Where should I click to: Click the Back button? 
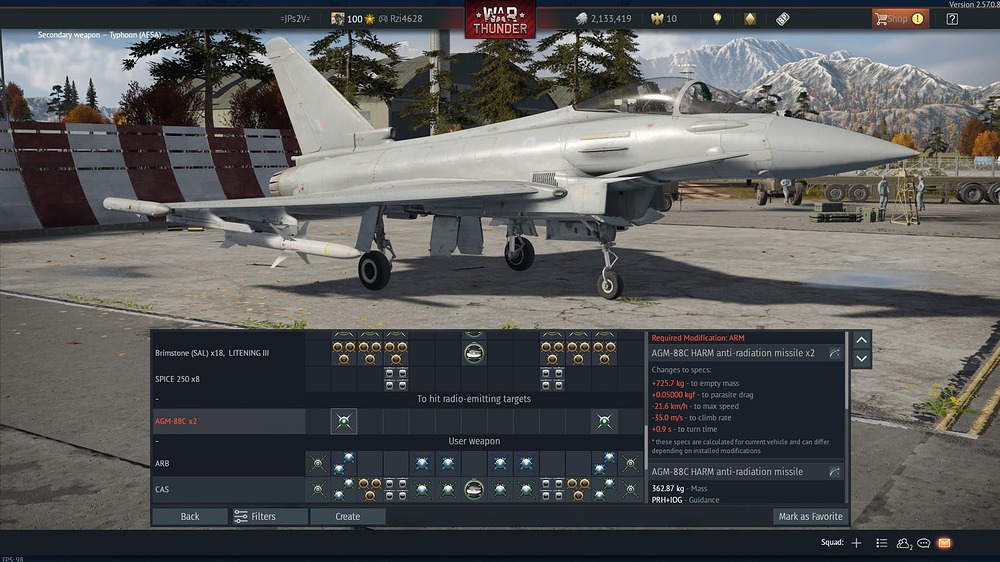click(x=189, y=516)
